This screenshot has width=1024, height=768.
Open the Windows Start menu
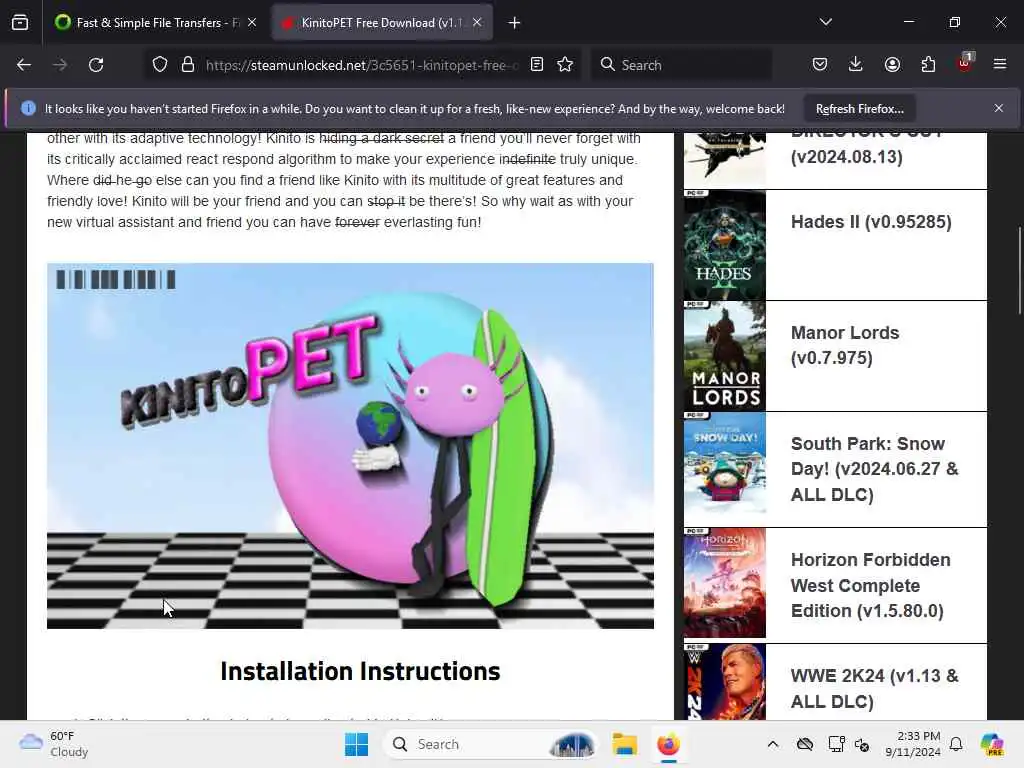[x=357, y=744]
